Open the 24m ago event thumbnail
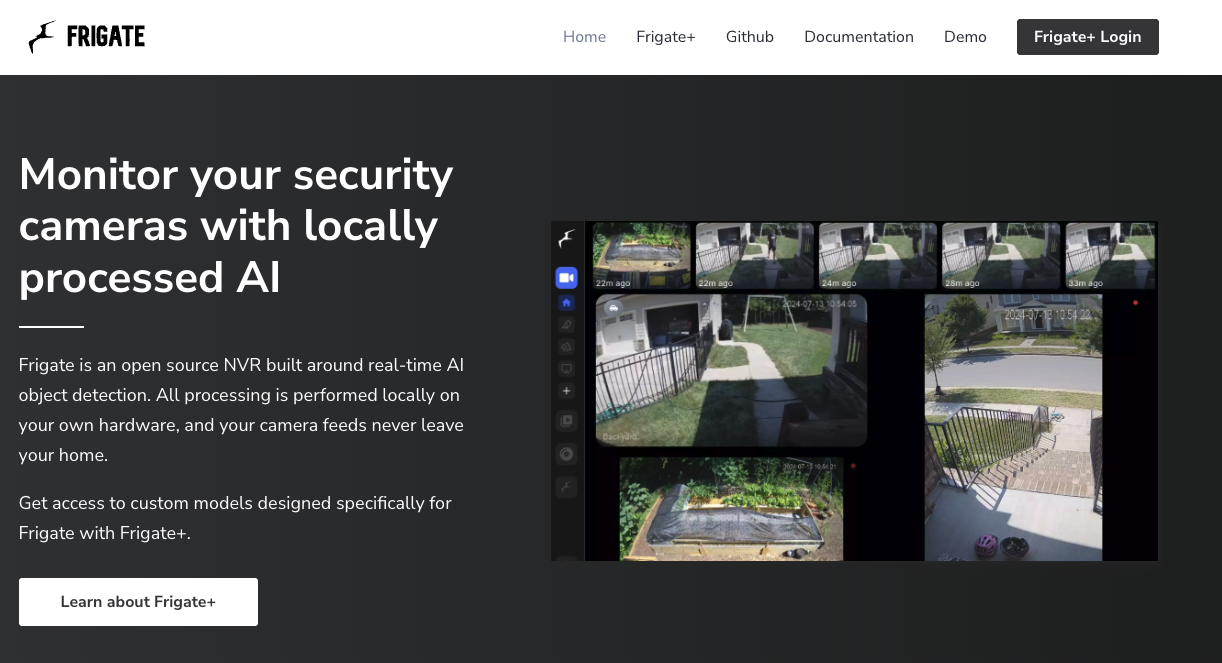1222x663 pixels. [x=878, y=256]
